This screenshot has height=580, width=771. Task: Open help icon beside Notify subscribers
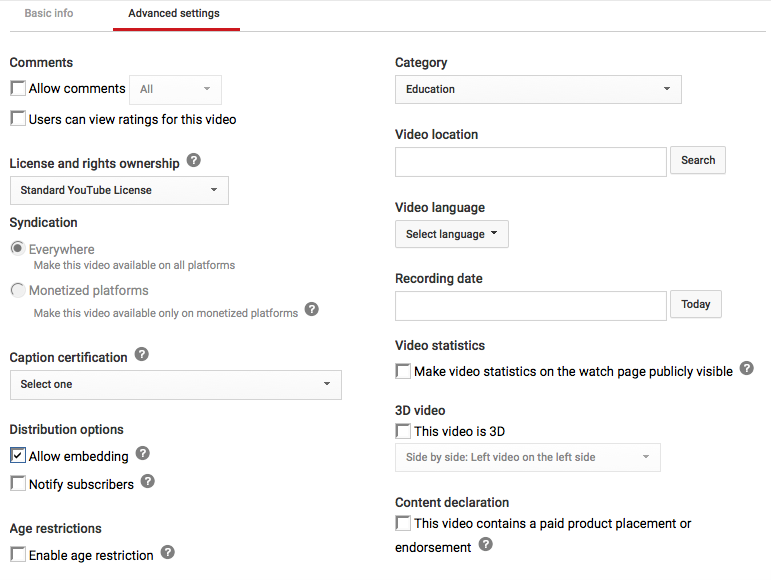[148, 481]
